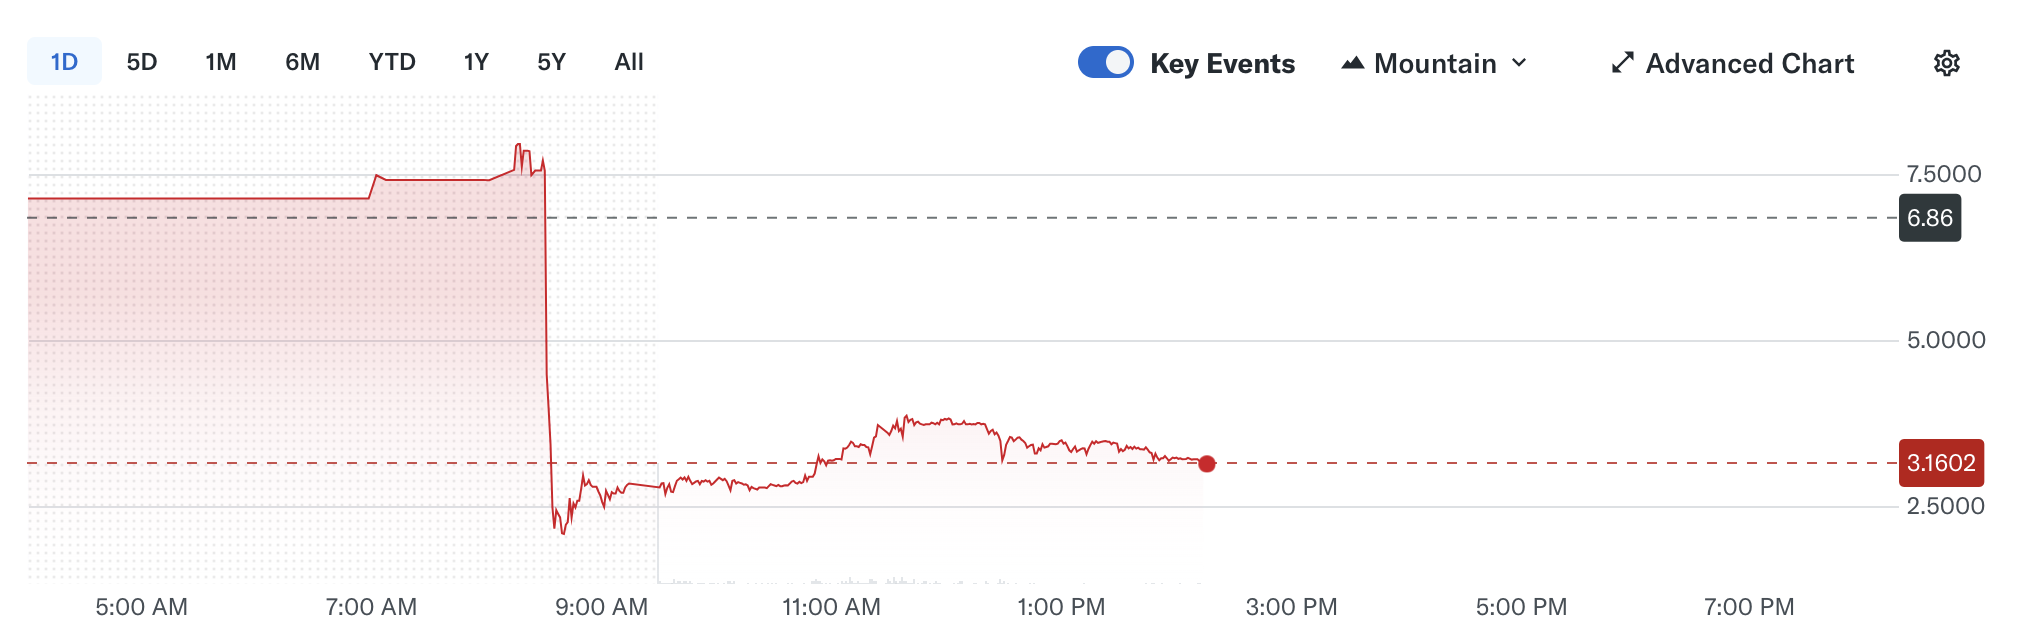Select the red price point marker on the chart
The height and width of the screenshot is (642, 2020).
pos(1206,463)
